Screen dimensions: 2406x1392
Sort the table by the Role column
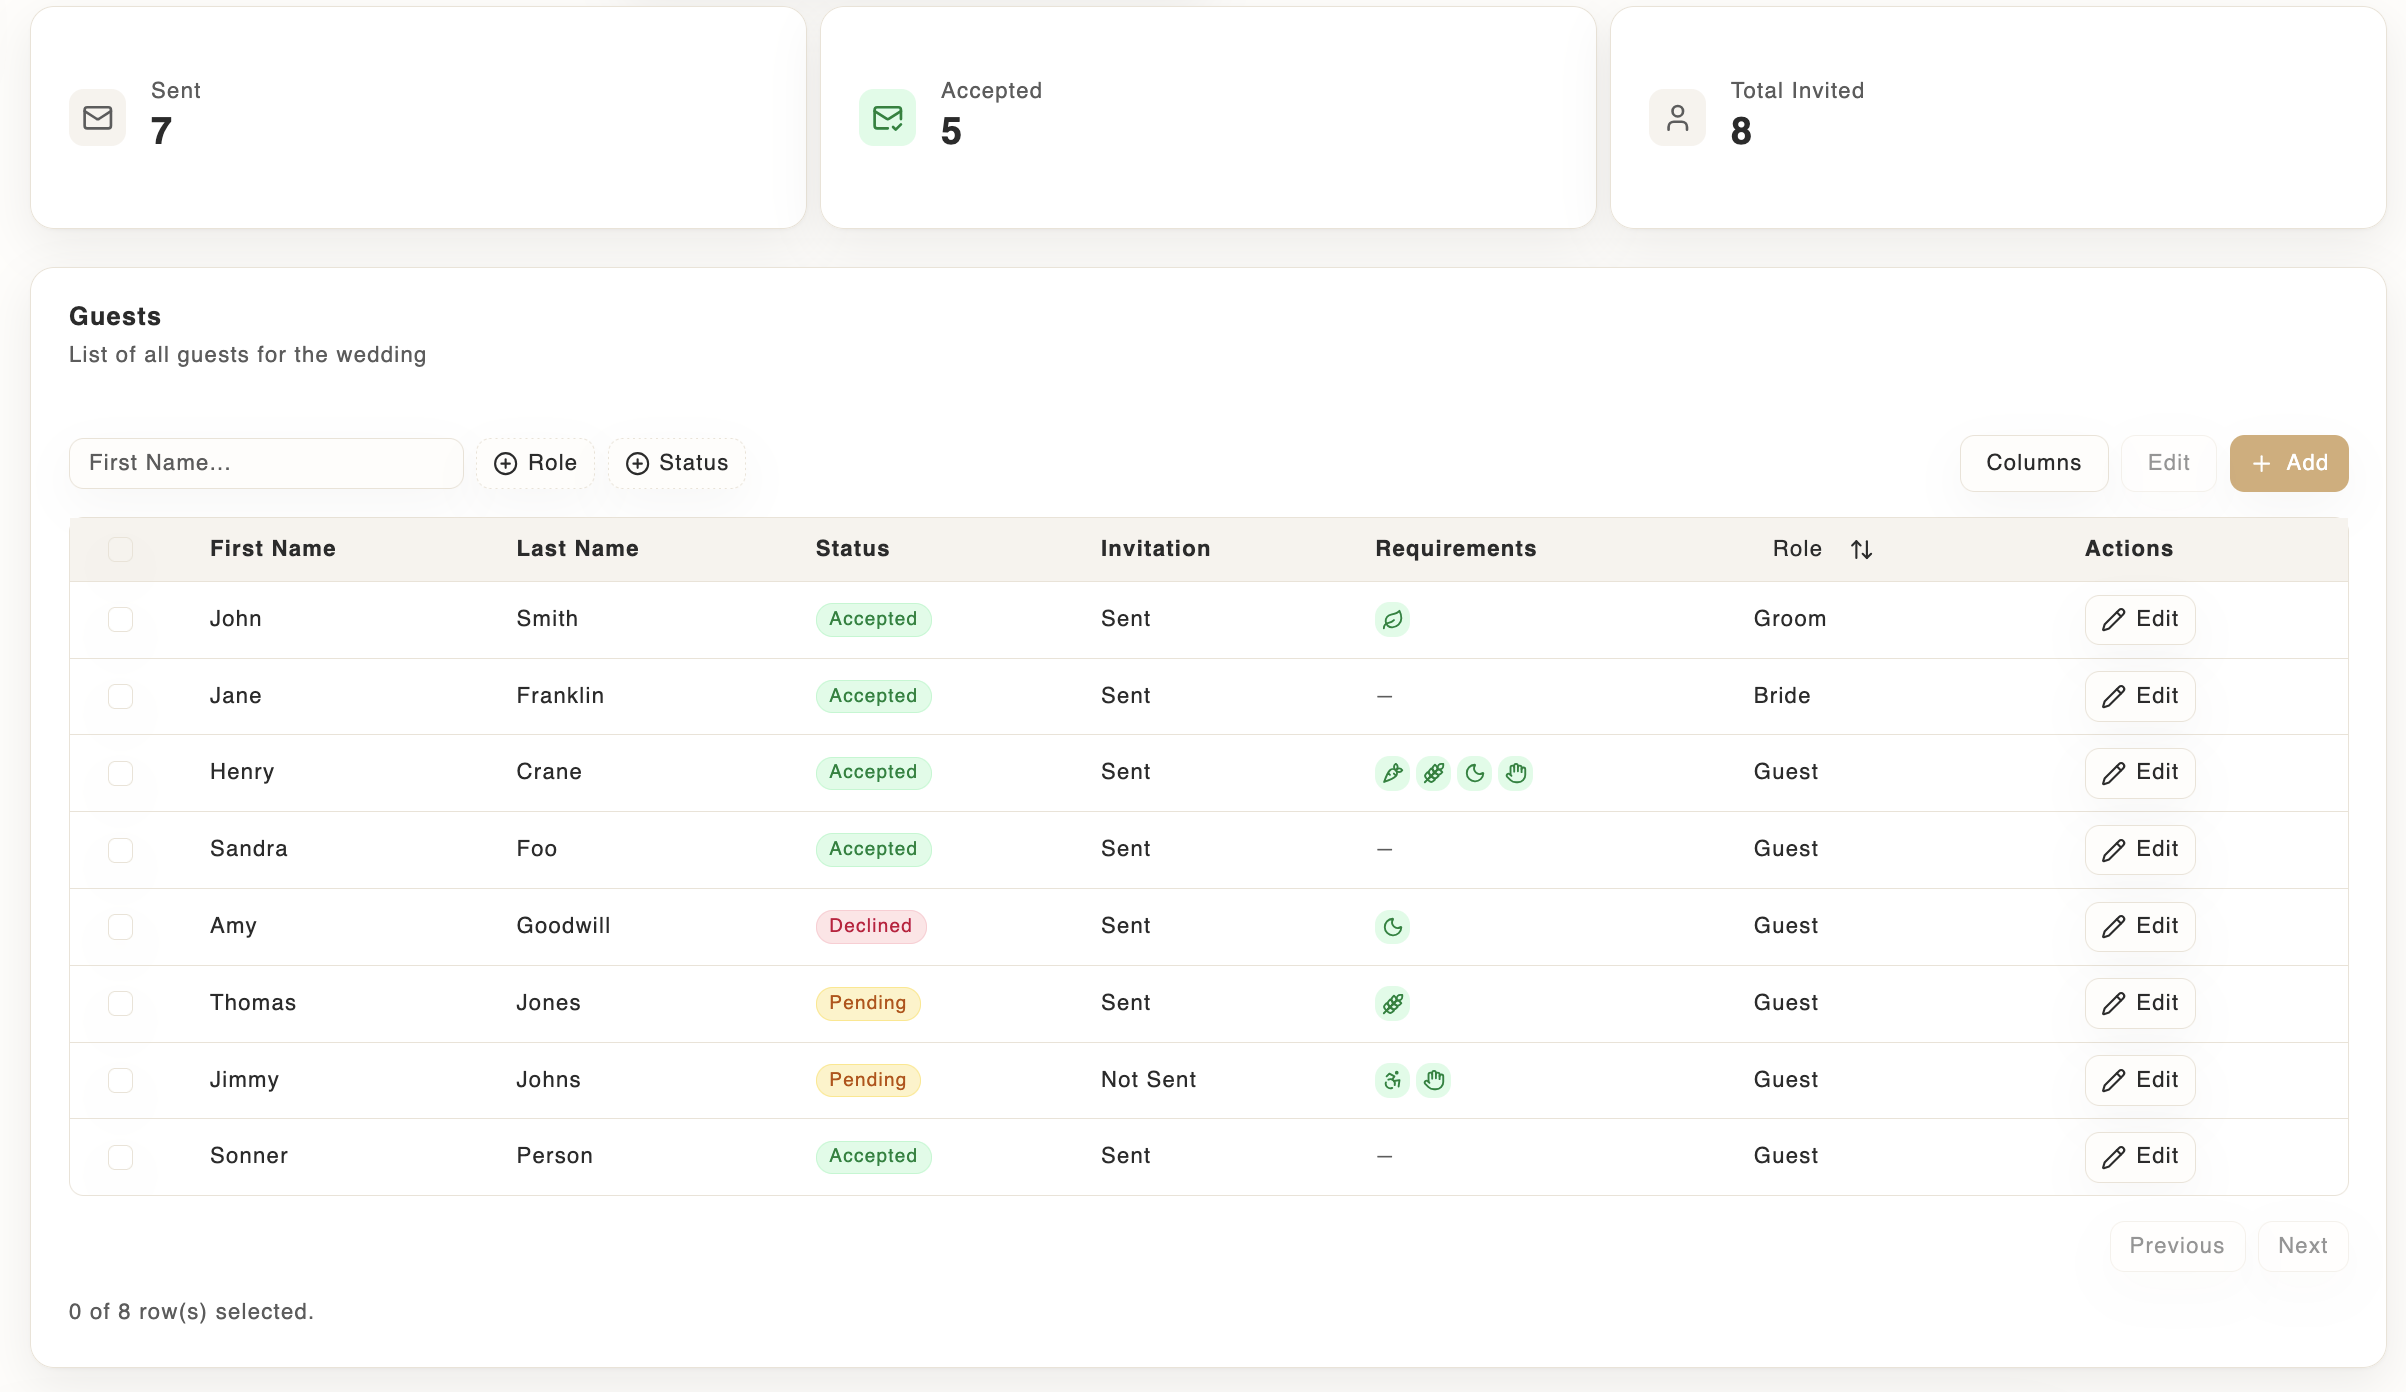(1862, 549)
